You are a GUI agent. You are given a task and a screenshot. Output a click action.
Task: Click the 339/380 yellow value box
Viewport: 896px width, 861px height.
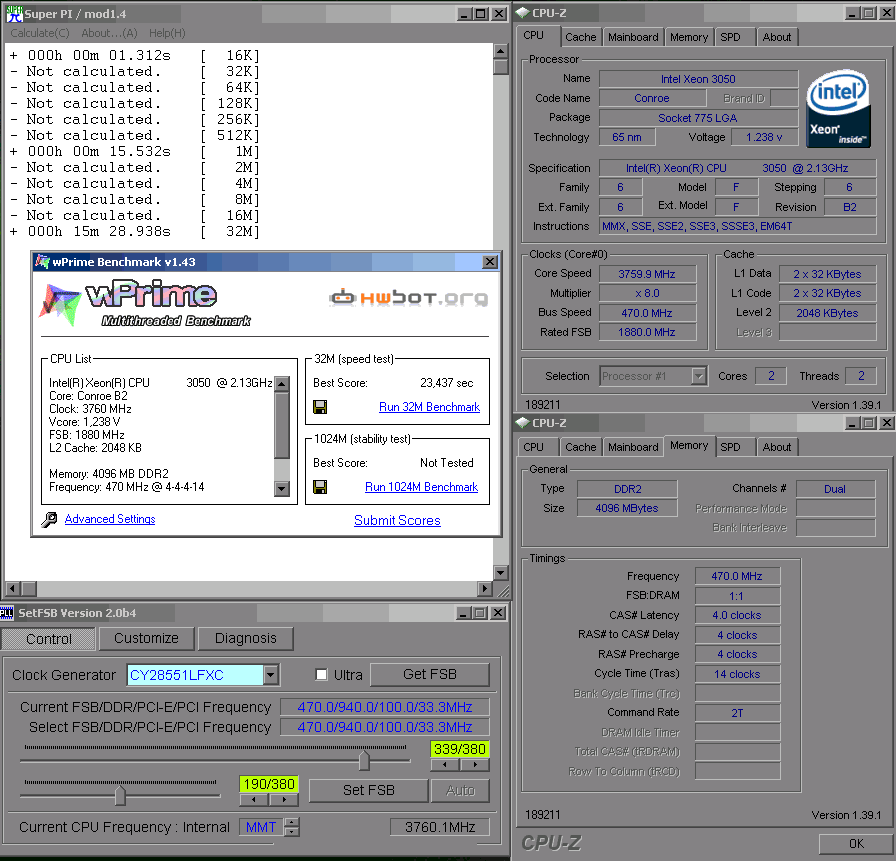coord(459,749)
